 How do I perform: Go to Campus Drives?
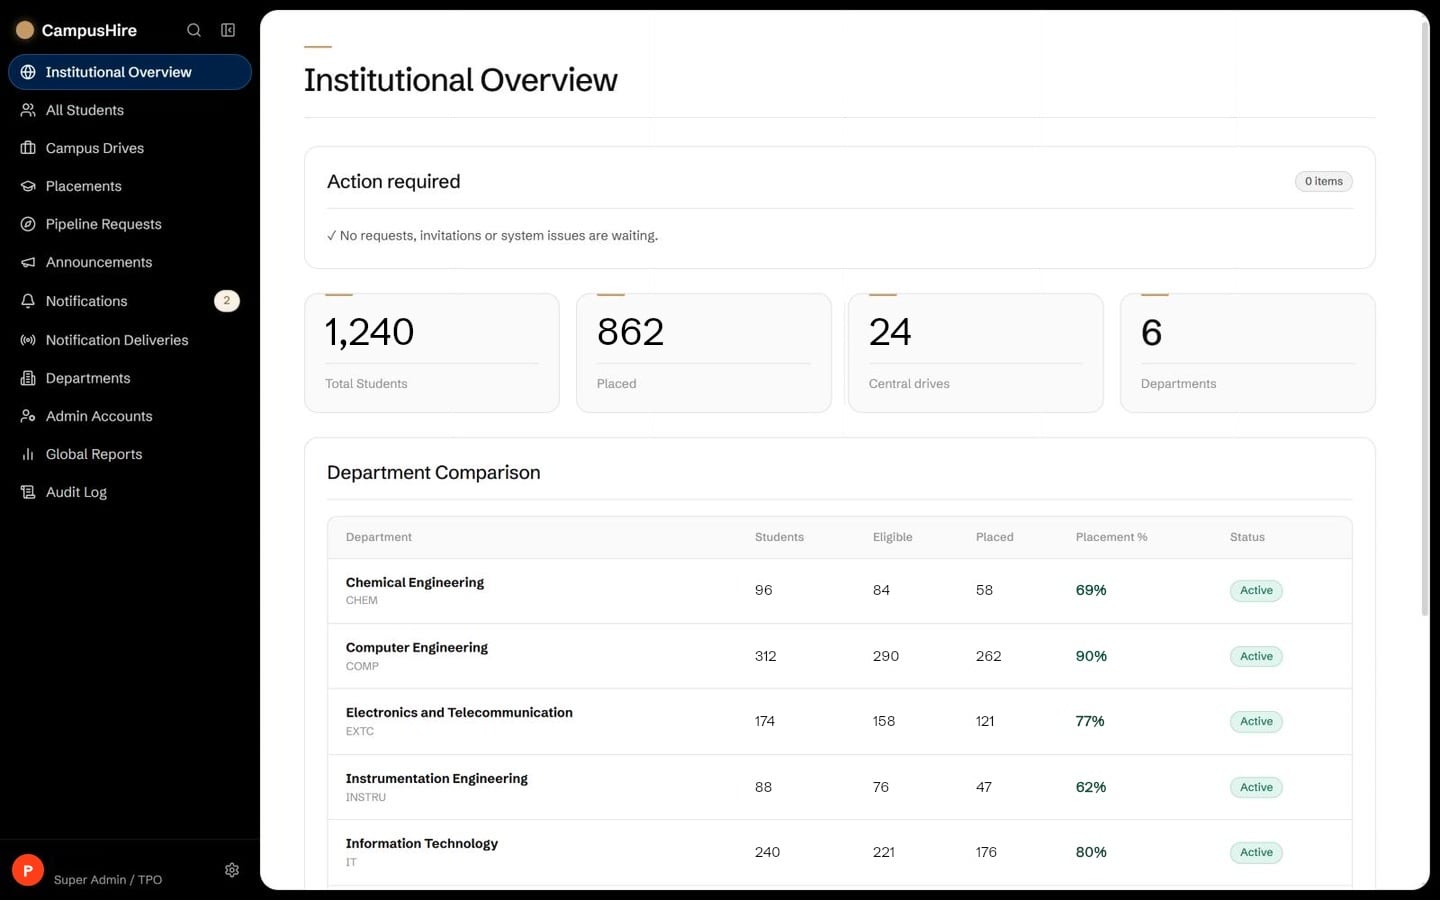point(130,148)
